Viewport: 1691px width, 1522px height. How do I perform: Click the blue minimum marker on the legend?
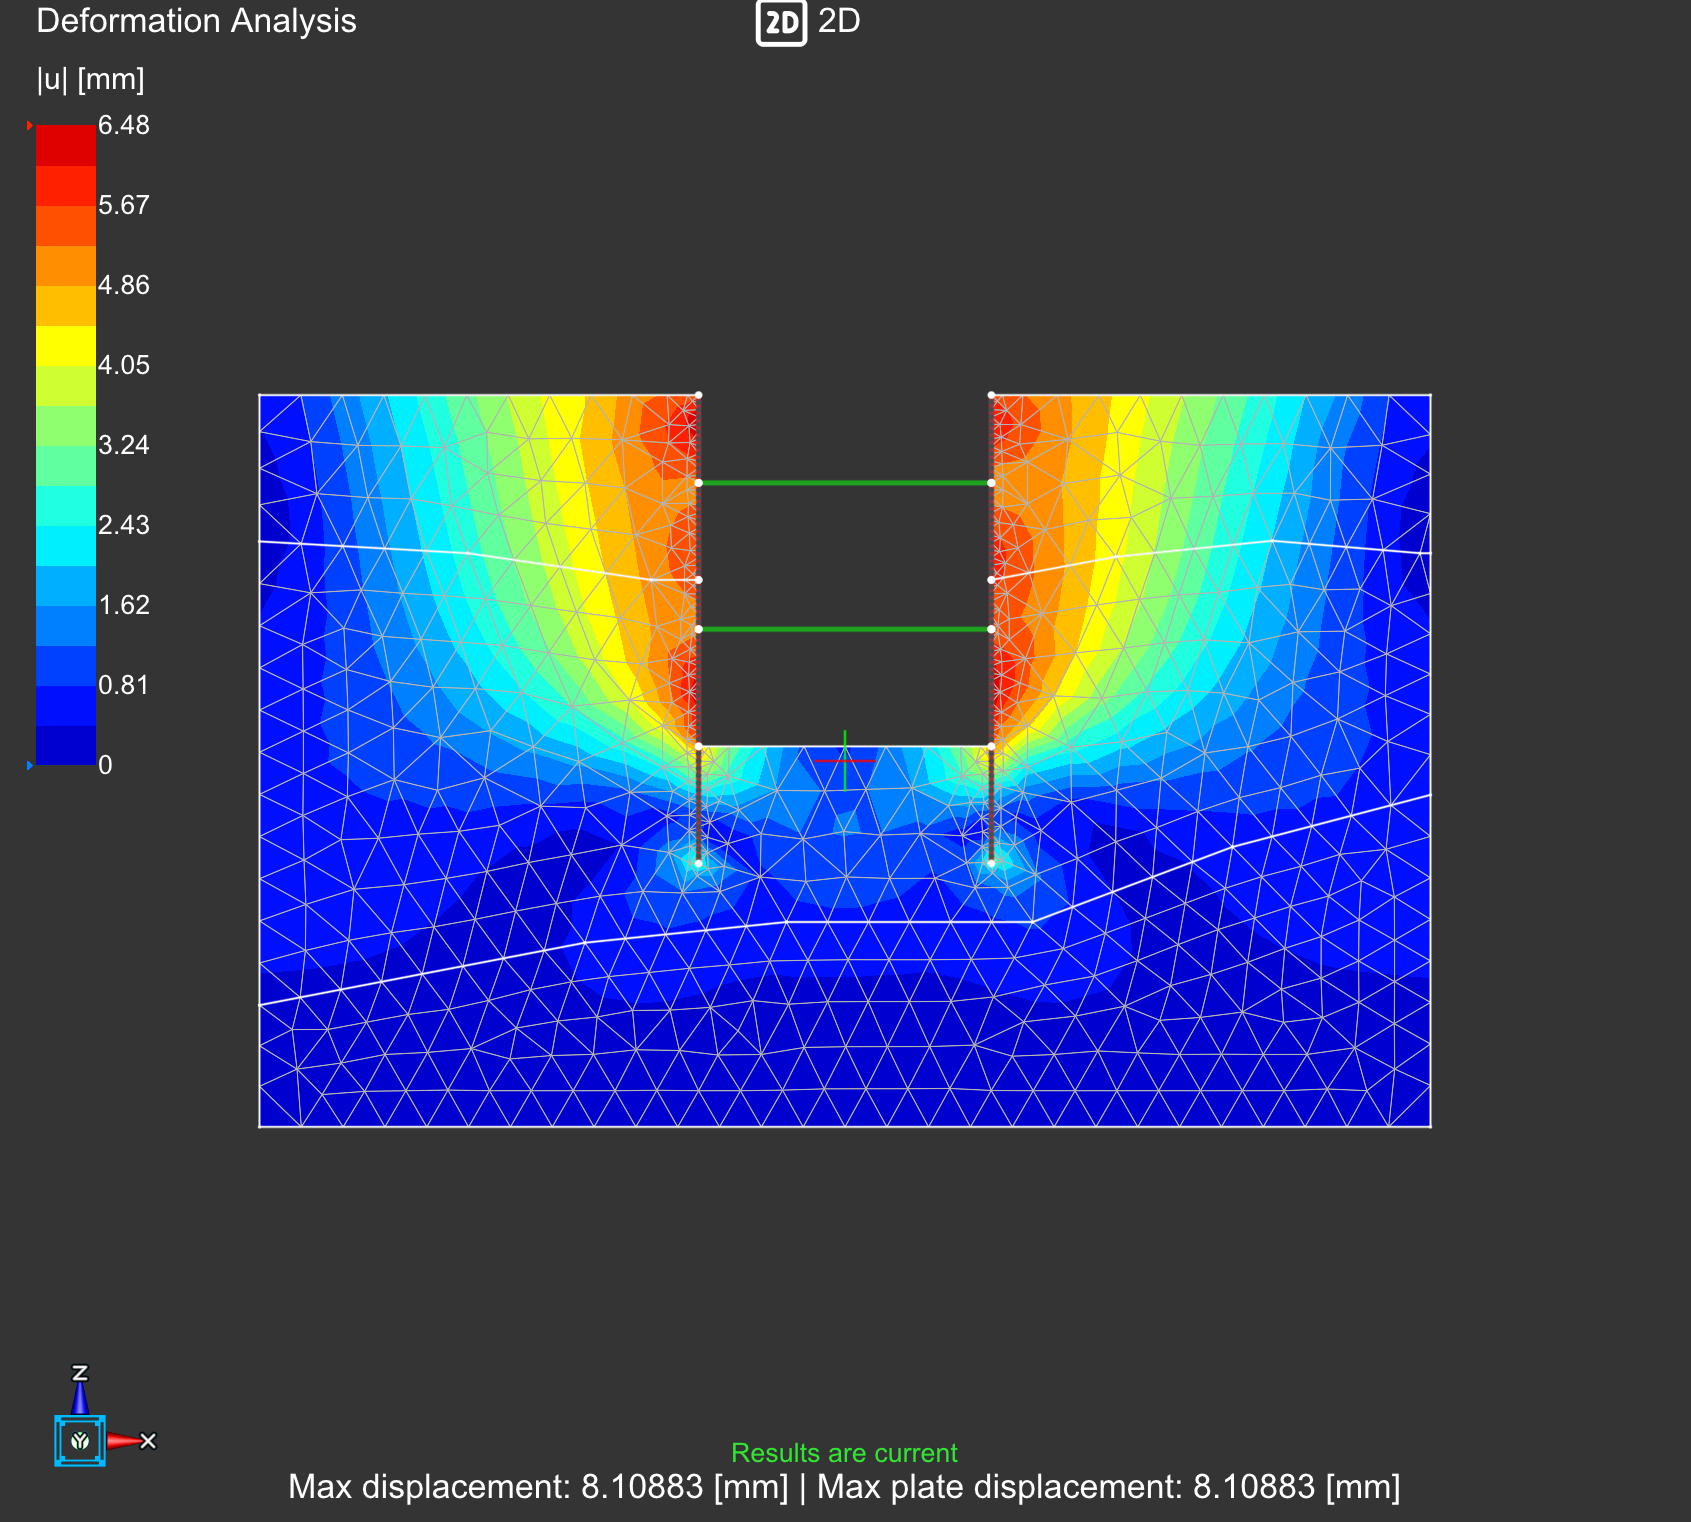[30, 765]
